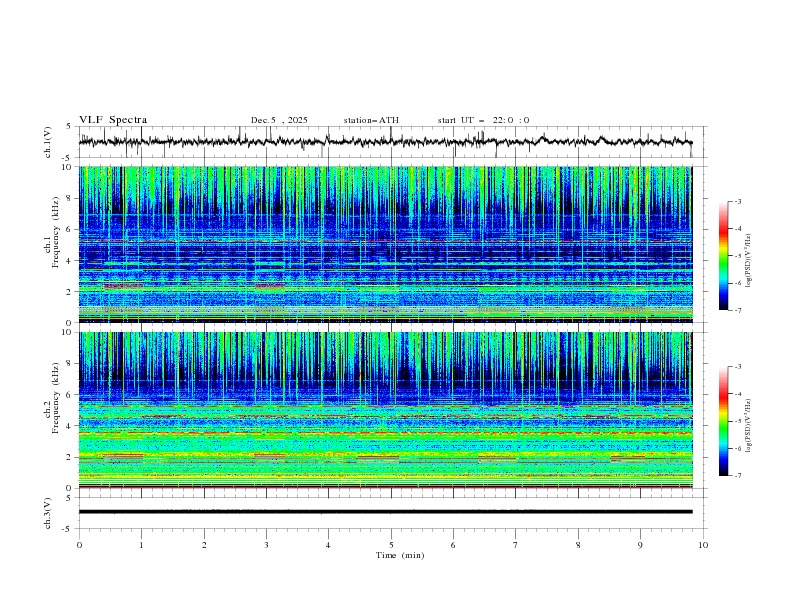Click time axis tick label "8"
This screenshot has width=792, height=612.
(578, 545)
